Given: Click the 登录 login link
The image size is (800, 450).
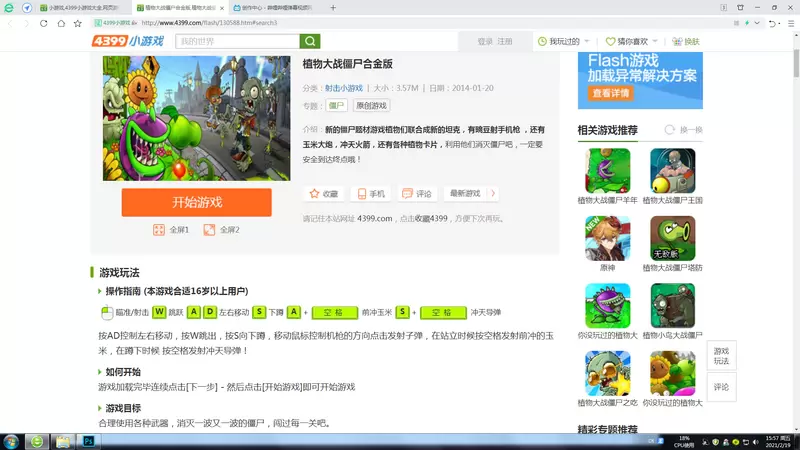Looking at the screenshot, I should click(x=485, y=41).
